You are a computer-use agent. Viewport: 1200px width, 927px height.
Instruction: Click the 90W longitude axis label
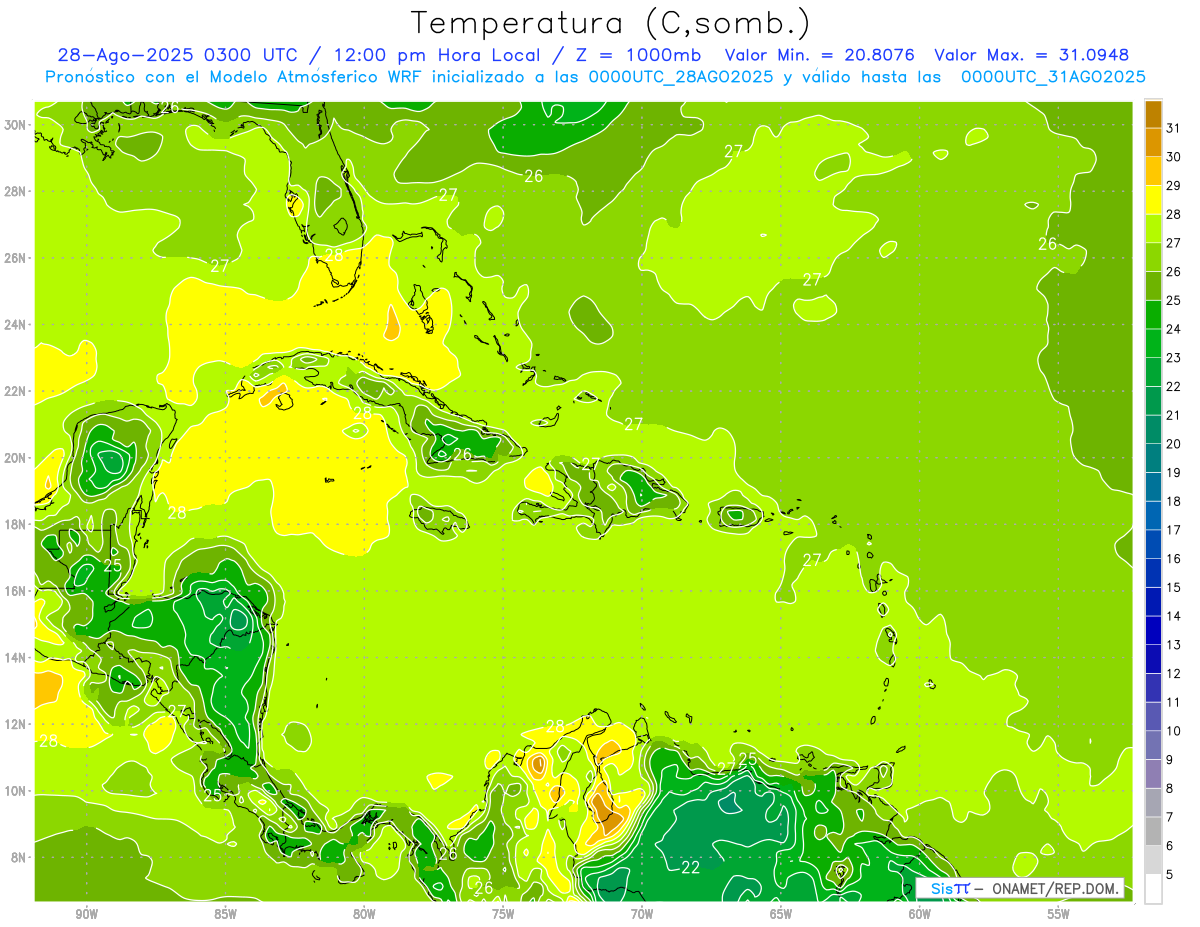[x=87, y=914]
